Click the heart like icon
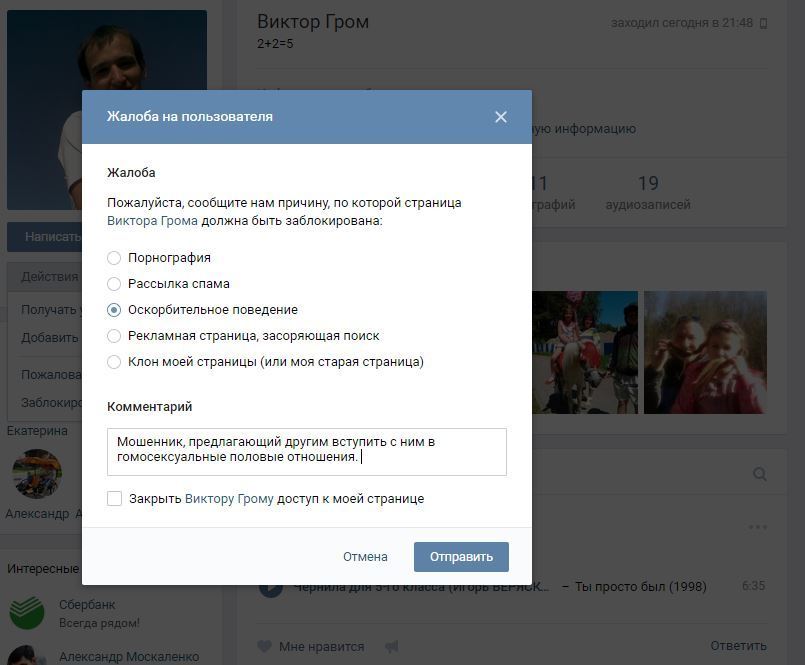This screenshot has width=805, height=665. [265, 646]
